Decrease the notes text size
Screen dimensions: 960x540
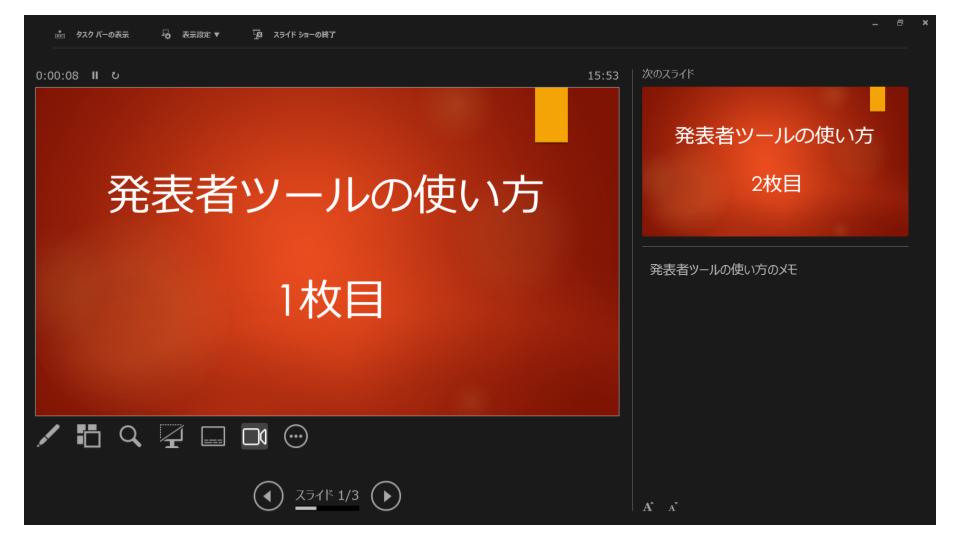point(672,507)
